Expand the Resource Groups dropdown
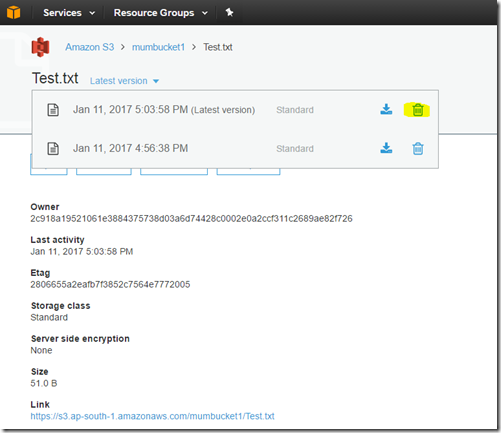The width and height of the screenshot is (501, 433). [x=161, y=13]
